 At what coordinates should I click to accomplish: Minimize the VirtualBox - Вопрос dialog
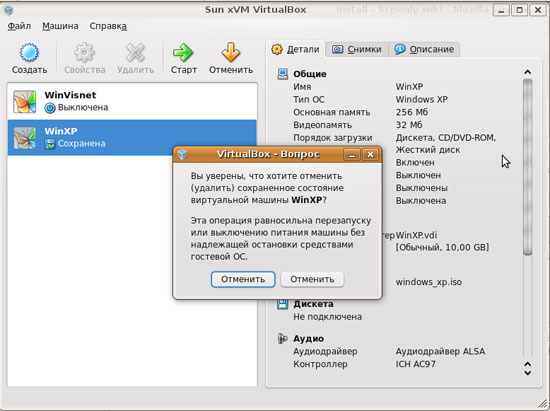pyautogui.click(x=352, y=155)
